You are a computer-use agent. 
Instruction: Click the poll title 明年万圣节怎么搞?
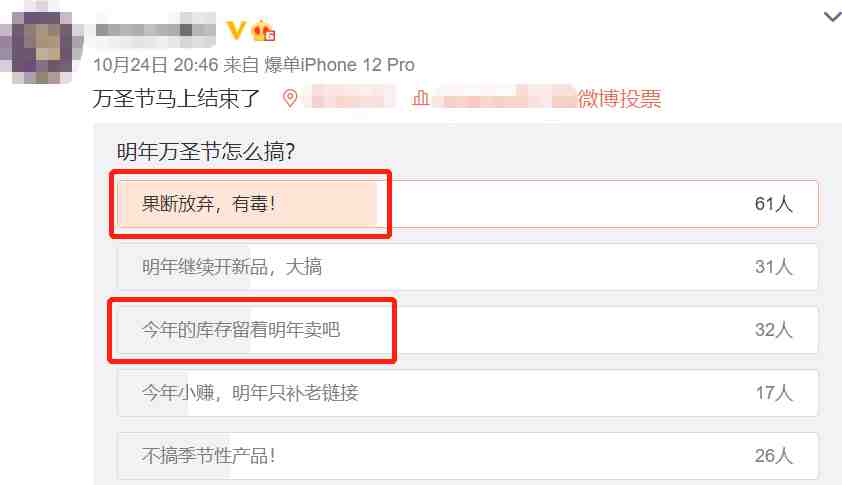[206, 151]
